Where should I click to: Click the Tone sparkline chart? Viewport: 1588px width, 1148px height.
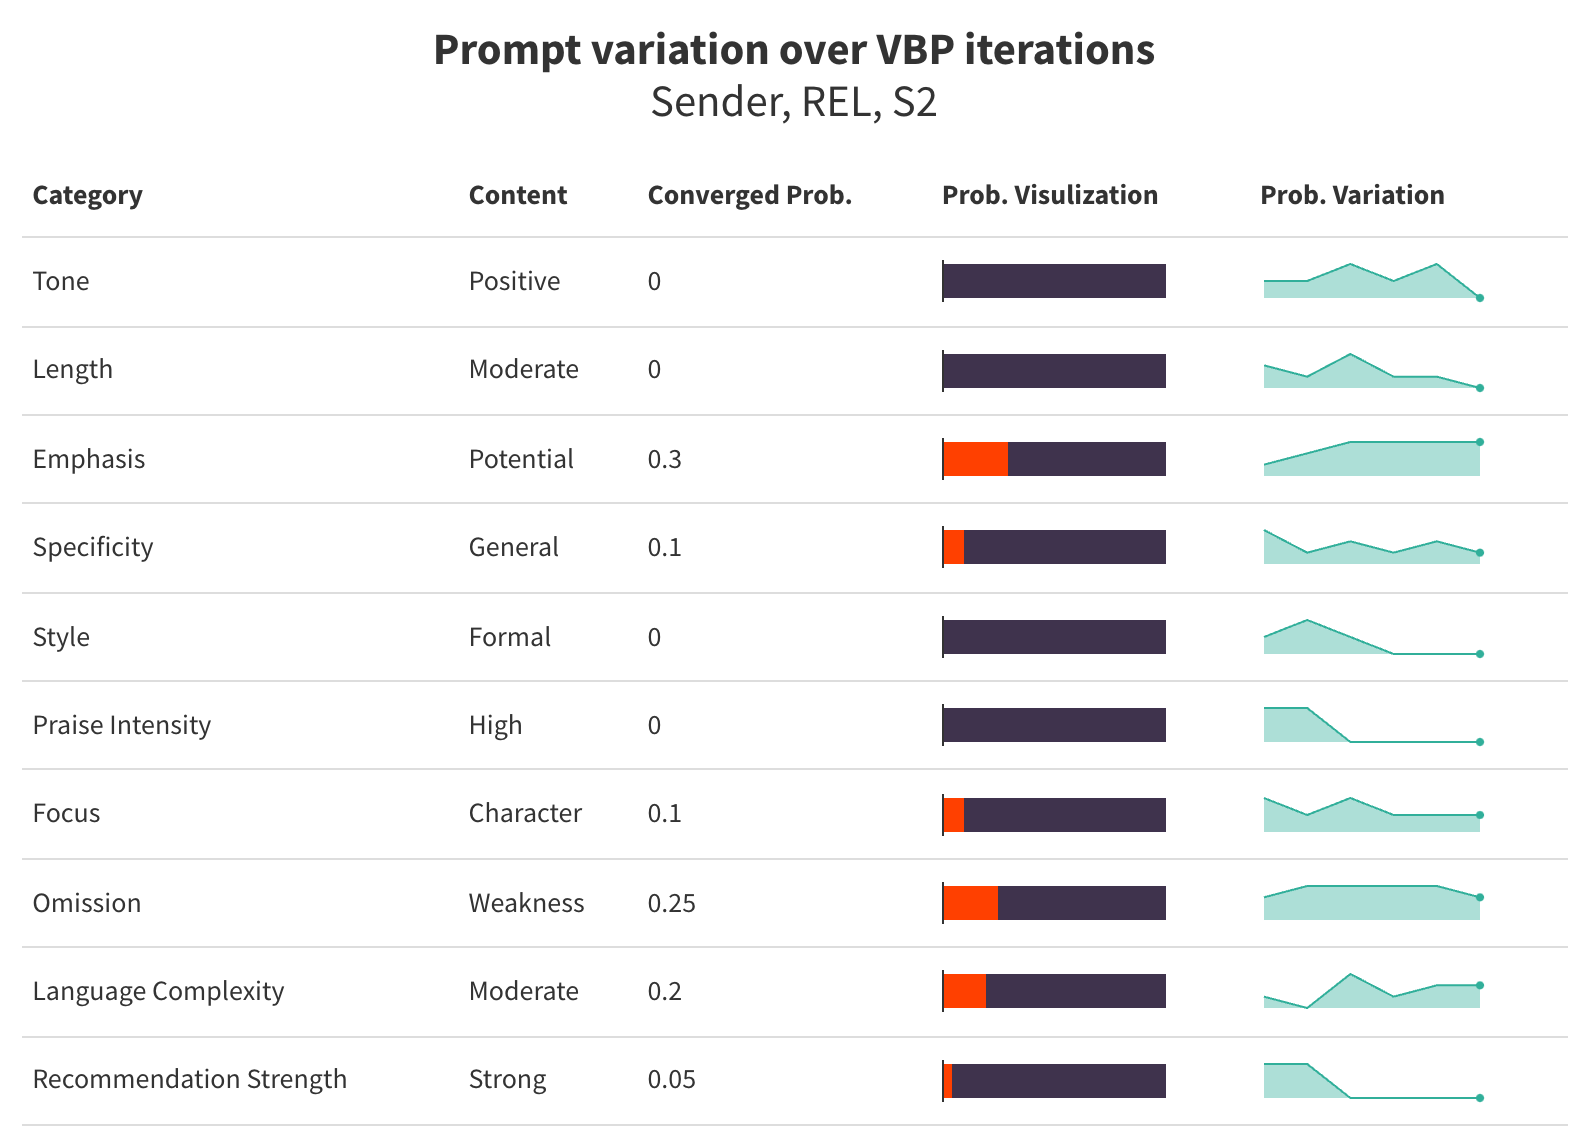pos(1371,282)
